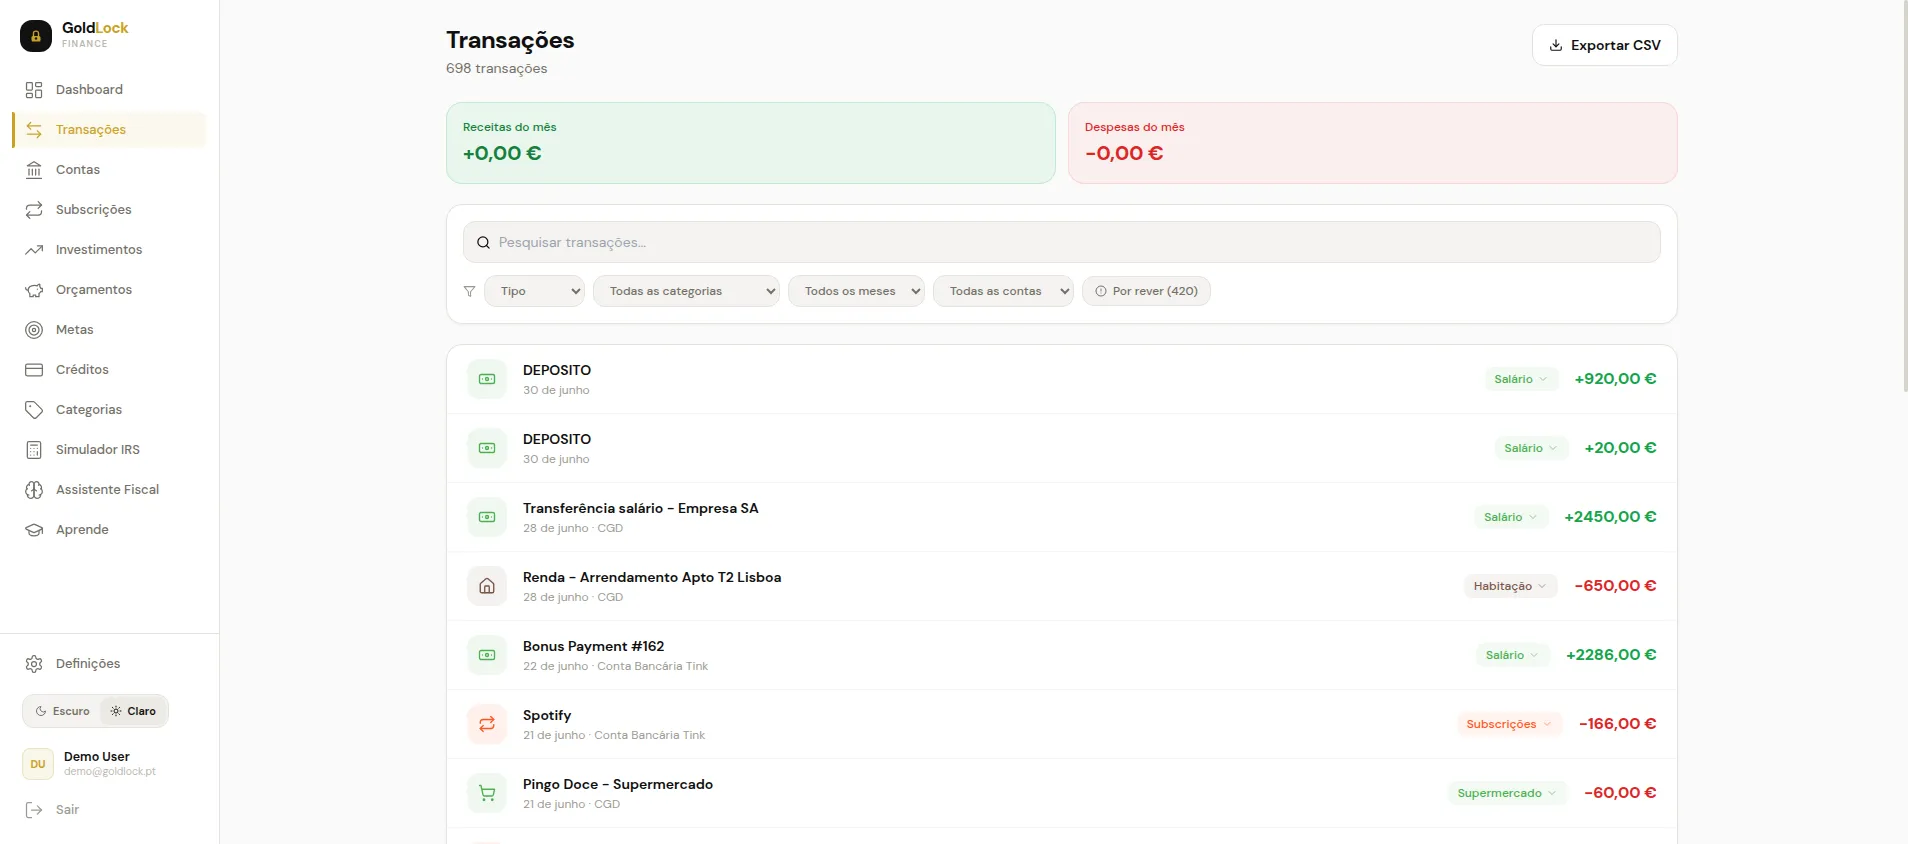
Task: Open Metas from the sidebar
Action: pyautogui.click(x=109, y=330)
